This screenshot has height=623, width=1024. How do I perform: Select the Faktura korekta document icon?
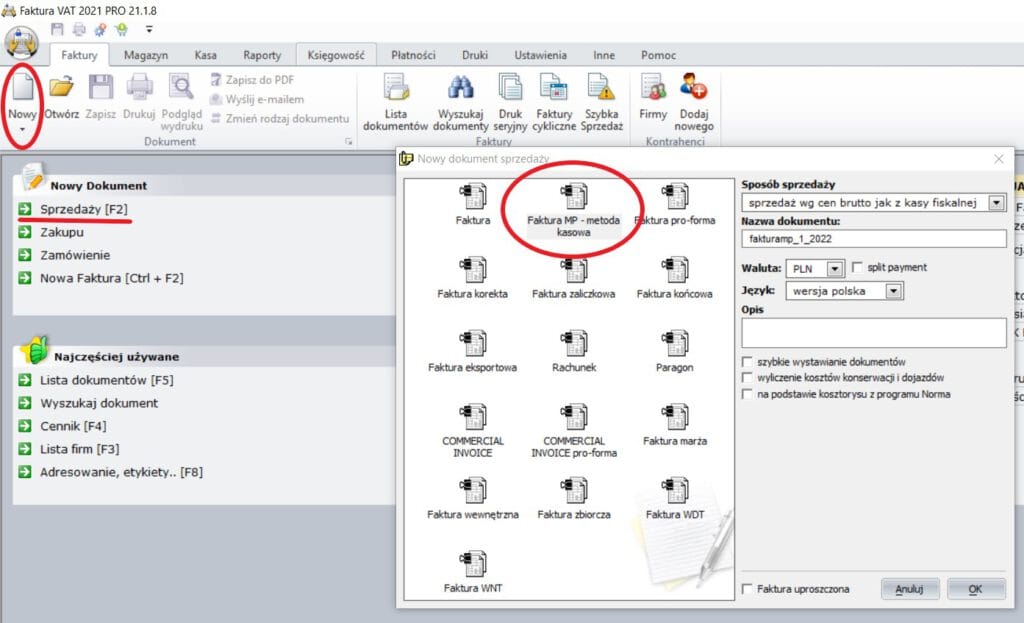pyautogui.click(x=472, y=273)
